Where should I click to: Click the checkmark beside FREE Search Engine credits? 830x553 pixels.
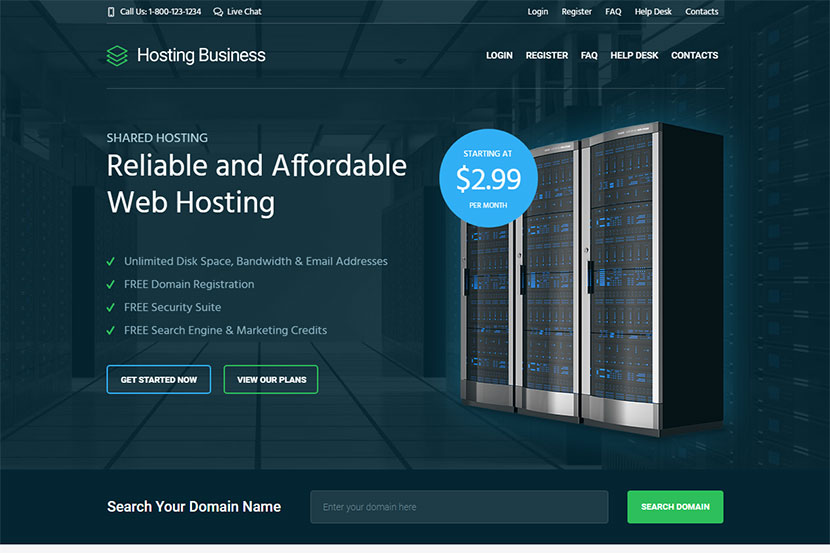click(111, 331)
